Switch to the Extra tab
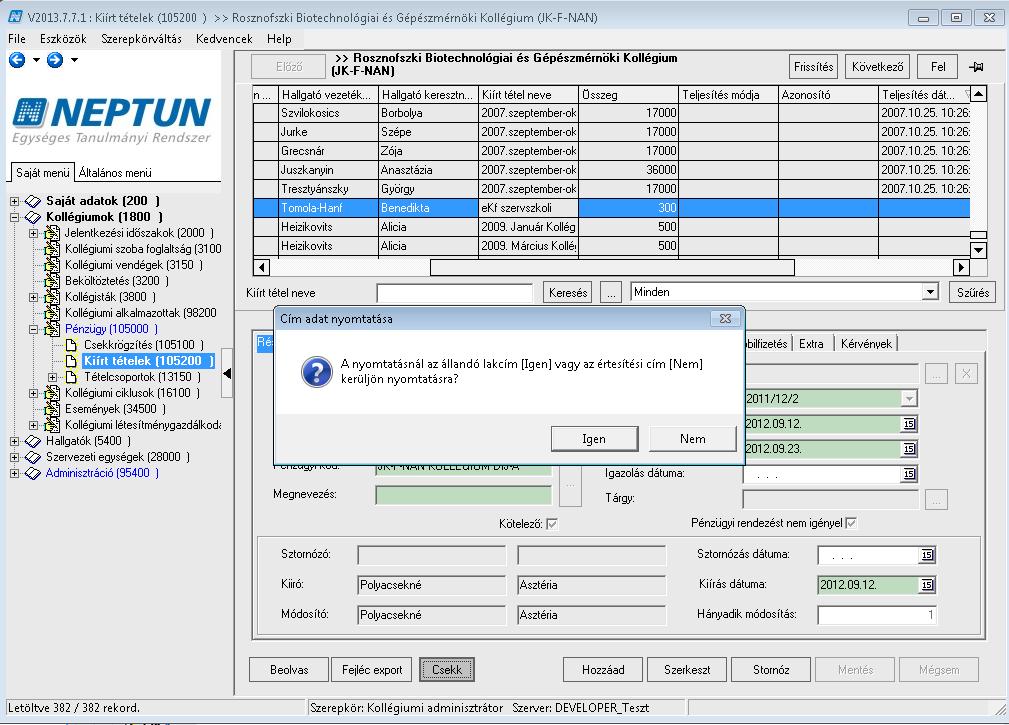 [811, 344]
